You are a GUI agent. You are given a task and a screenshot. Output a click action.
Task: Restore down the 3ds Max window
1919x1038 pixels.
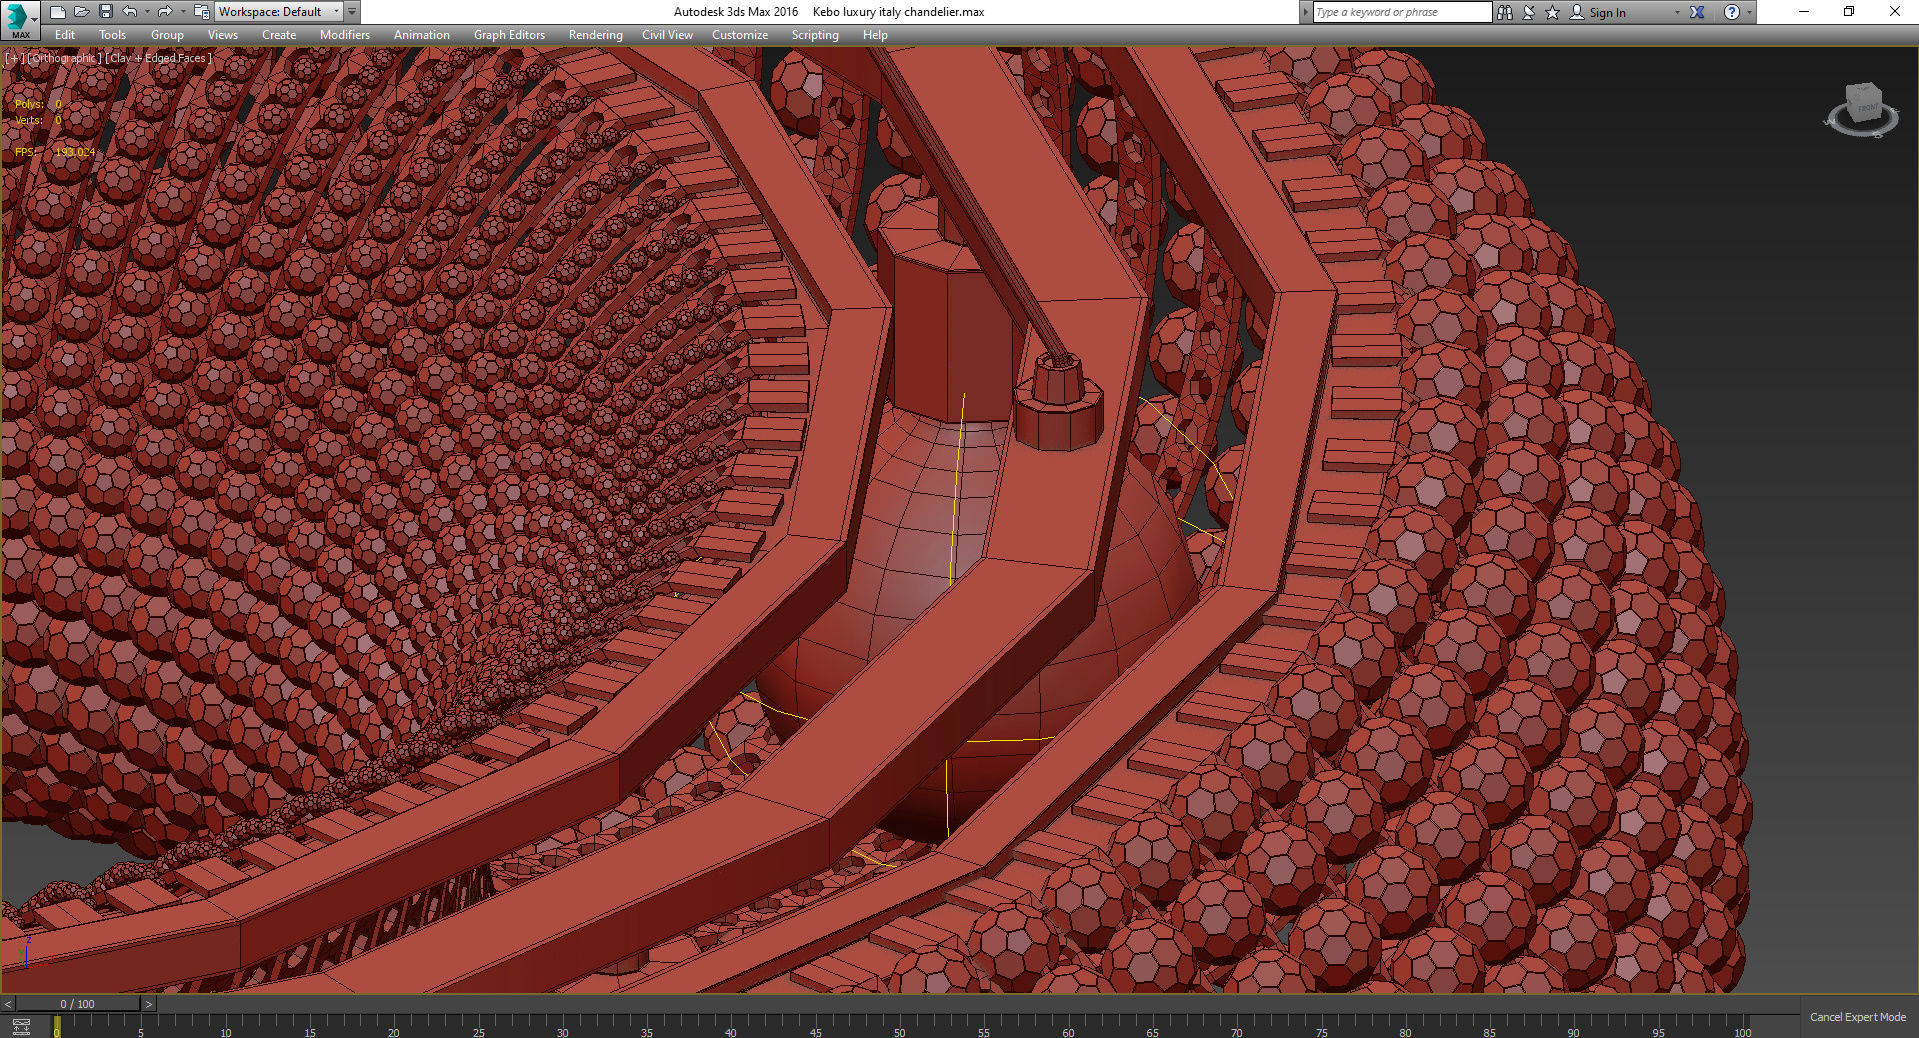(x=1849, y=12)
